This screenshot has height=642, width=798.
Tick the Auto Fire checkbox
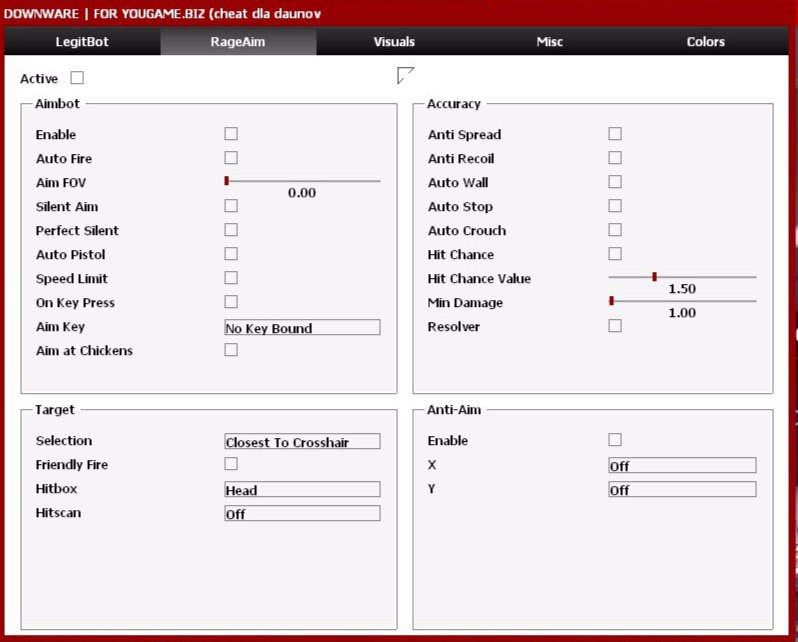point(231,158)
